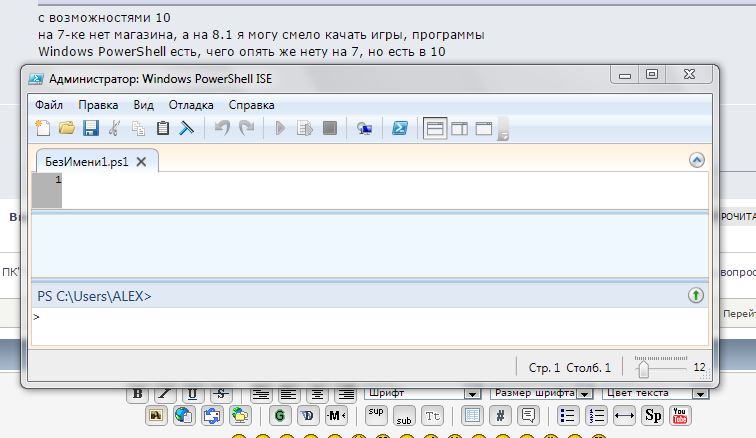Paste from clipboard in ISE toolbar

pos(162,128)
